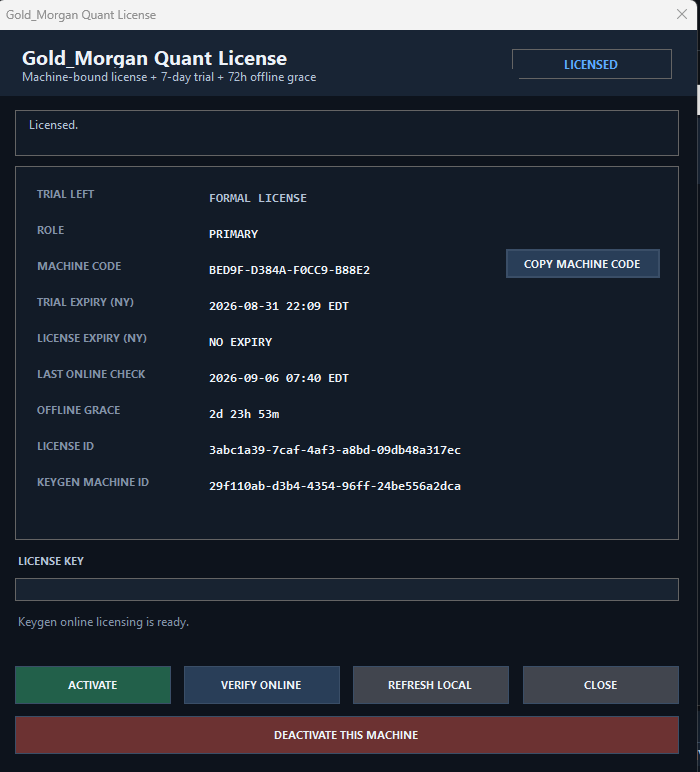Click 'Keygen online licensing is ready.' text
This screenshot has height=772, width=700.
click(103, 622)
